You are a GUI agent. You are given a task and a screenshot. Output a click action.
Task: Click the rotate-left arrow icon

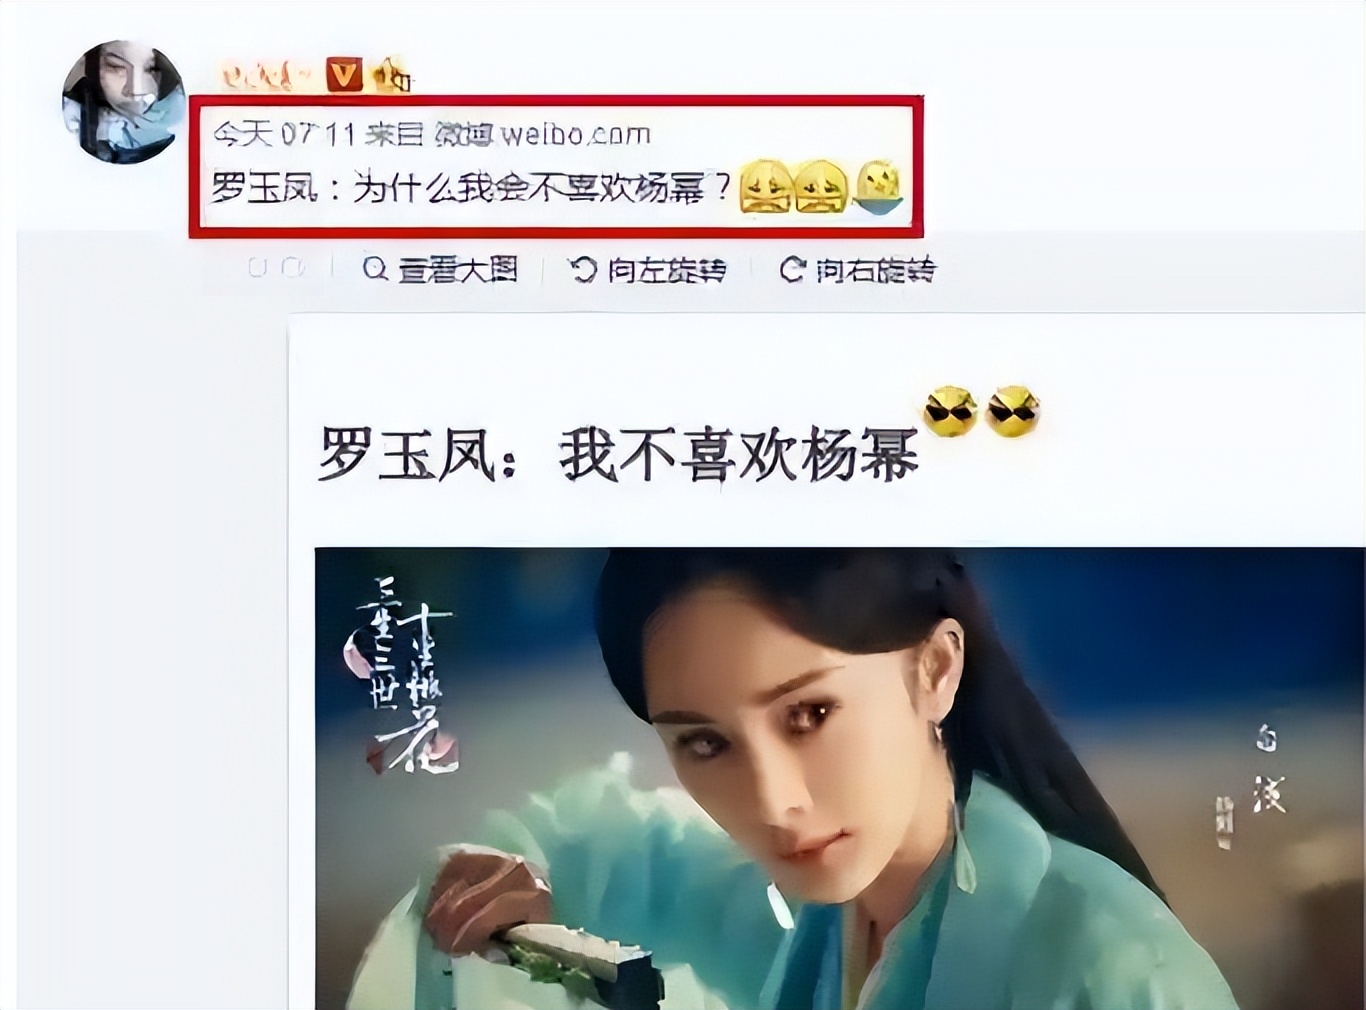click(583, 270)
